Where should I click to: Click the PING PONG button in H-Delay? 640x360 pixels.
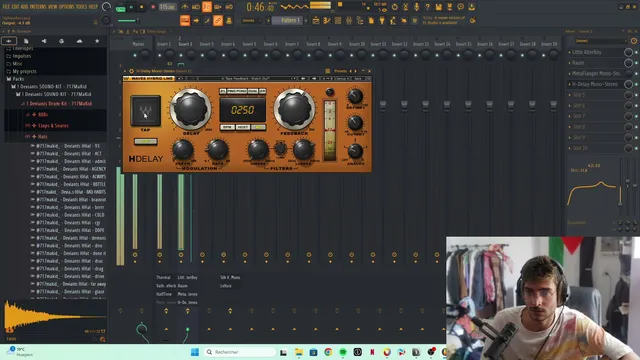[237, 91]
